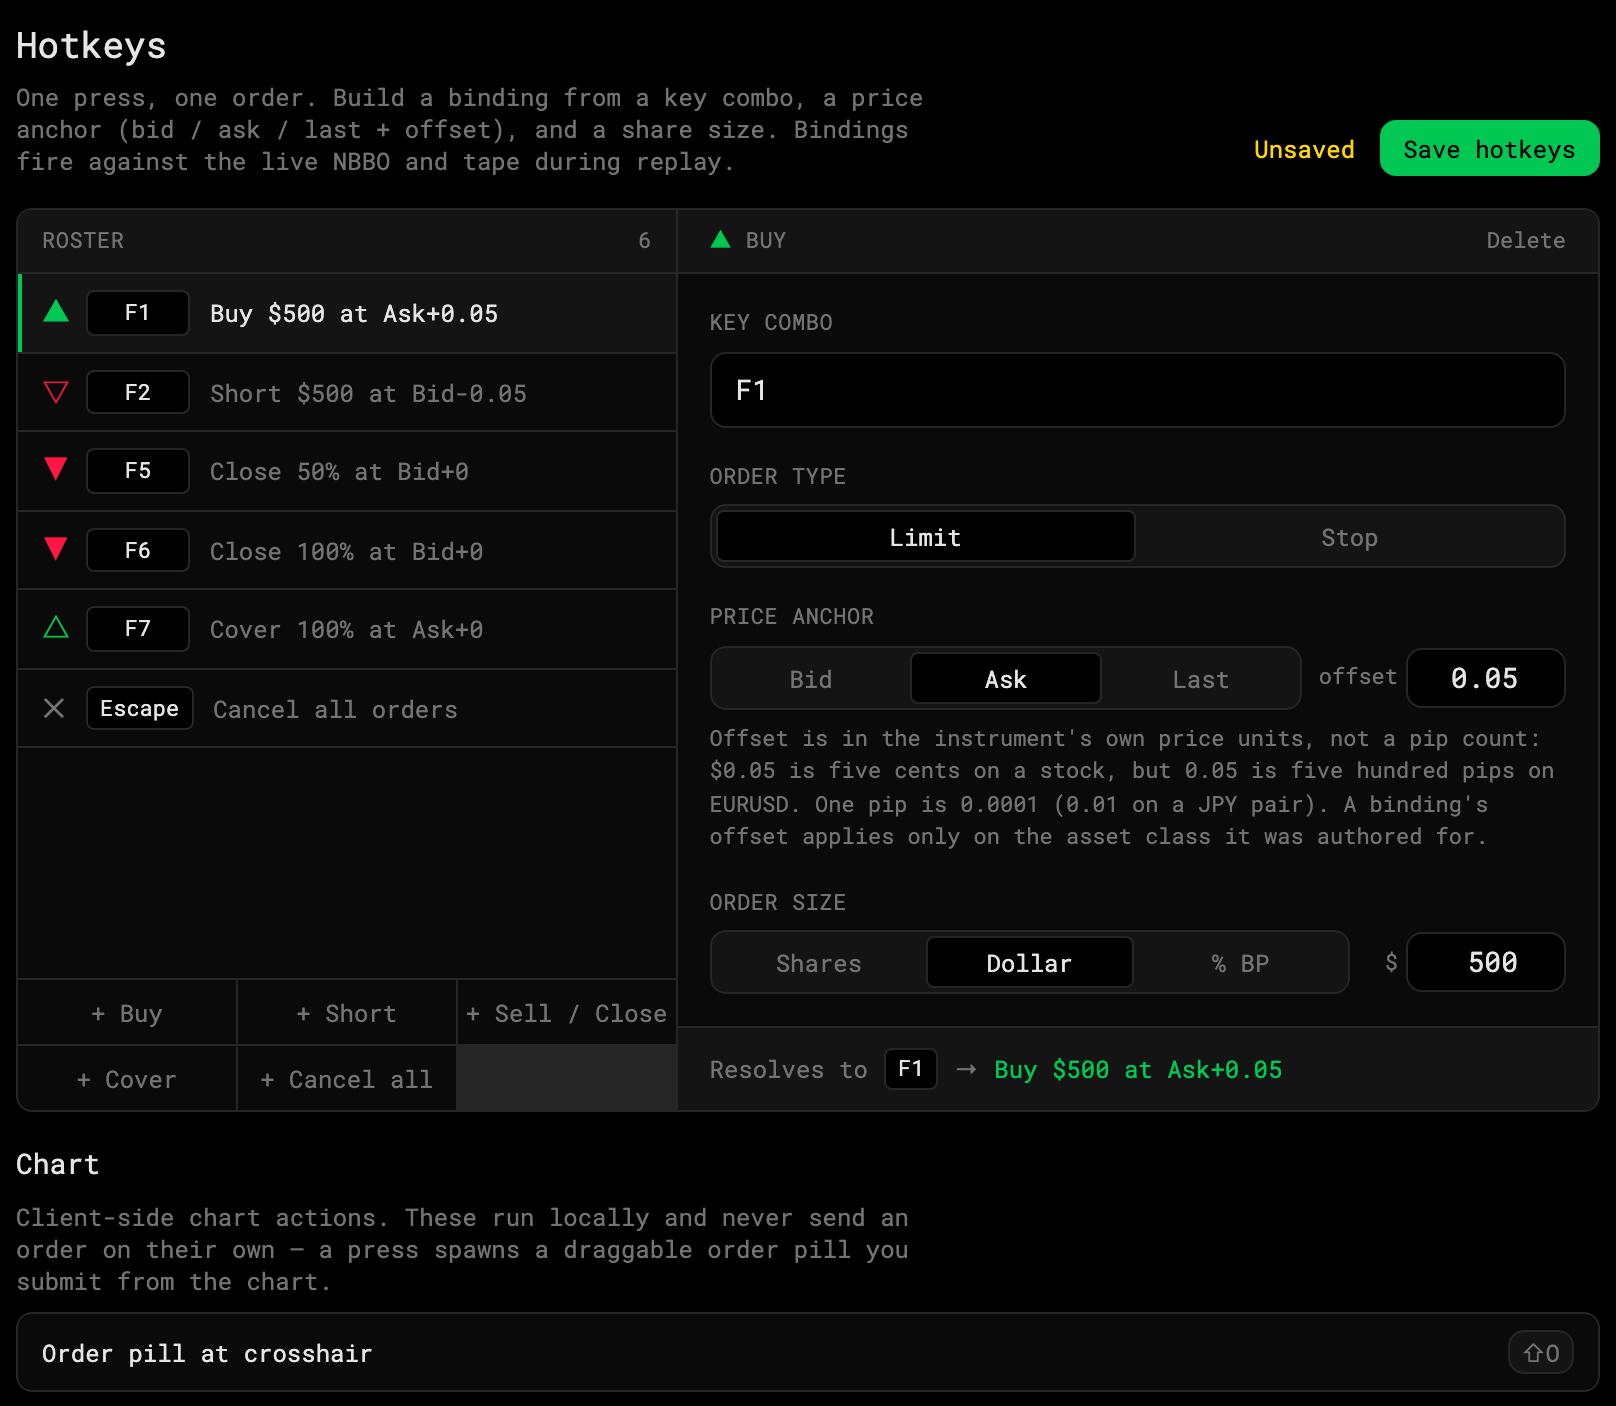Screen dimensions: 1616x1406
Task: Delete the current BUY binding
Action: [1525, 240]
